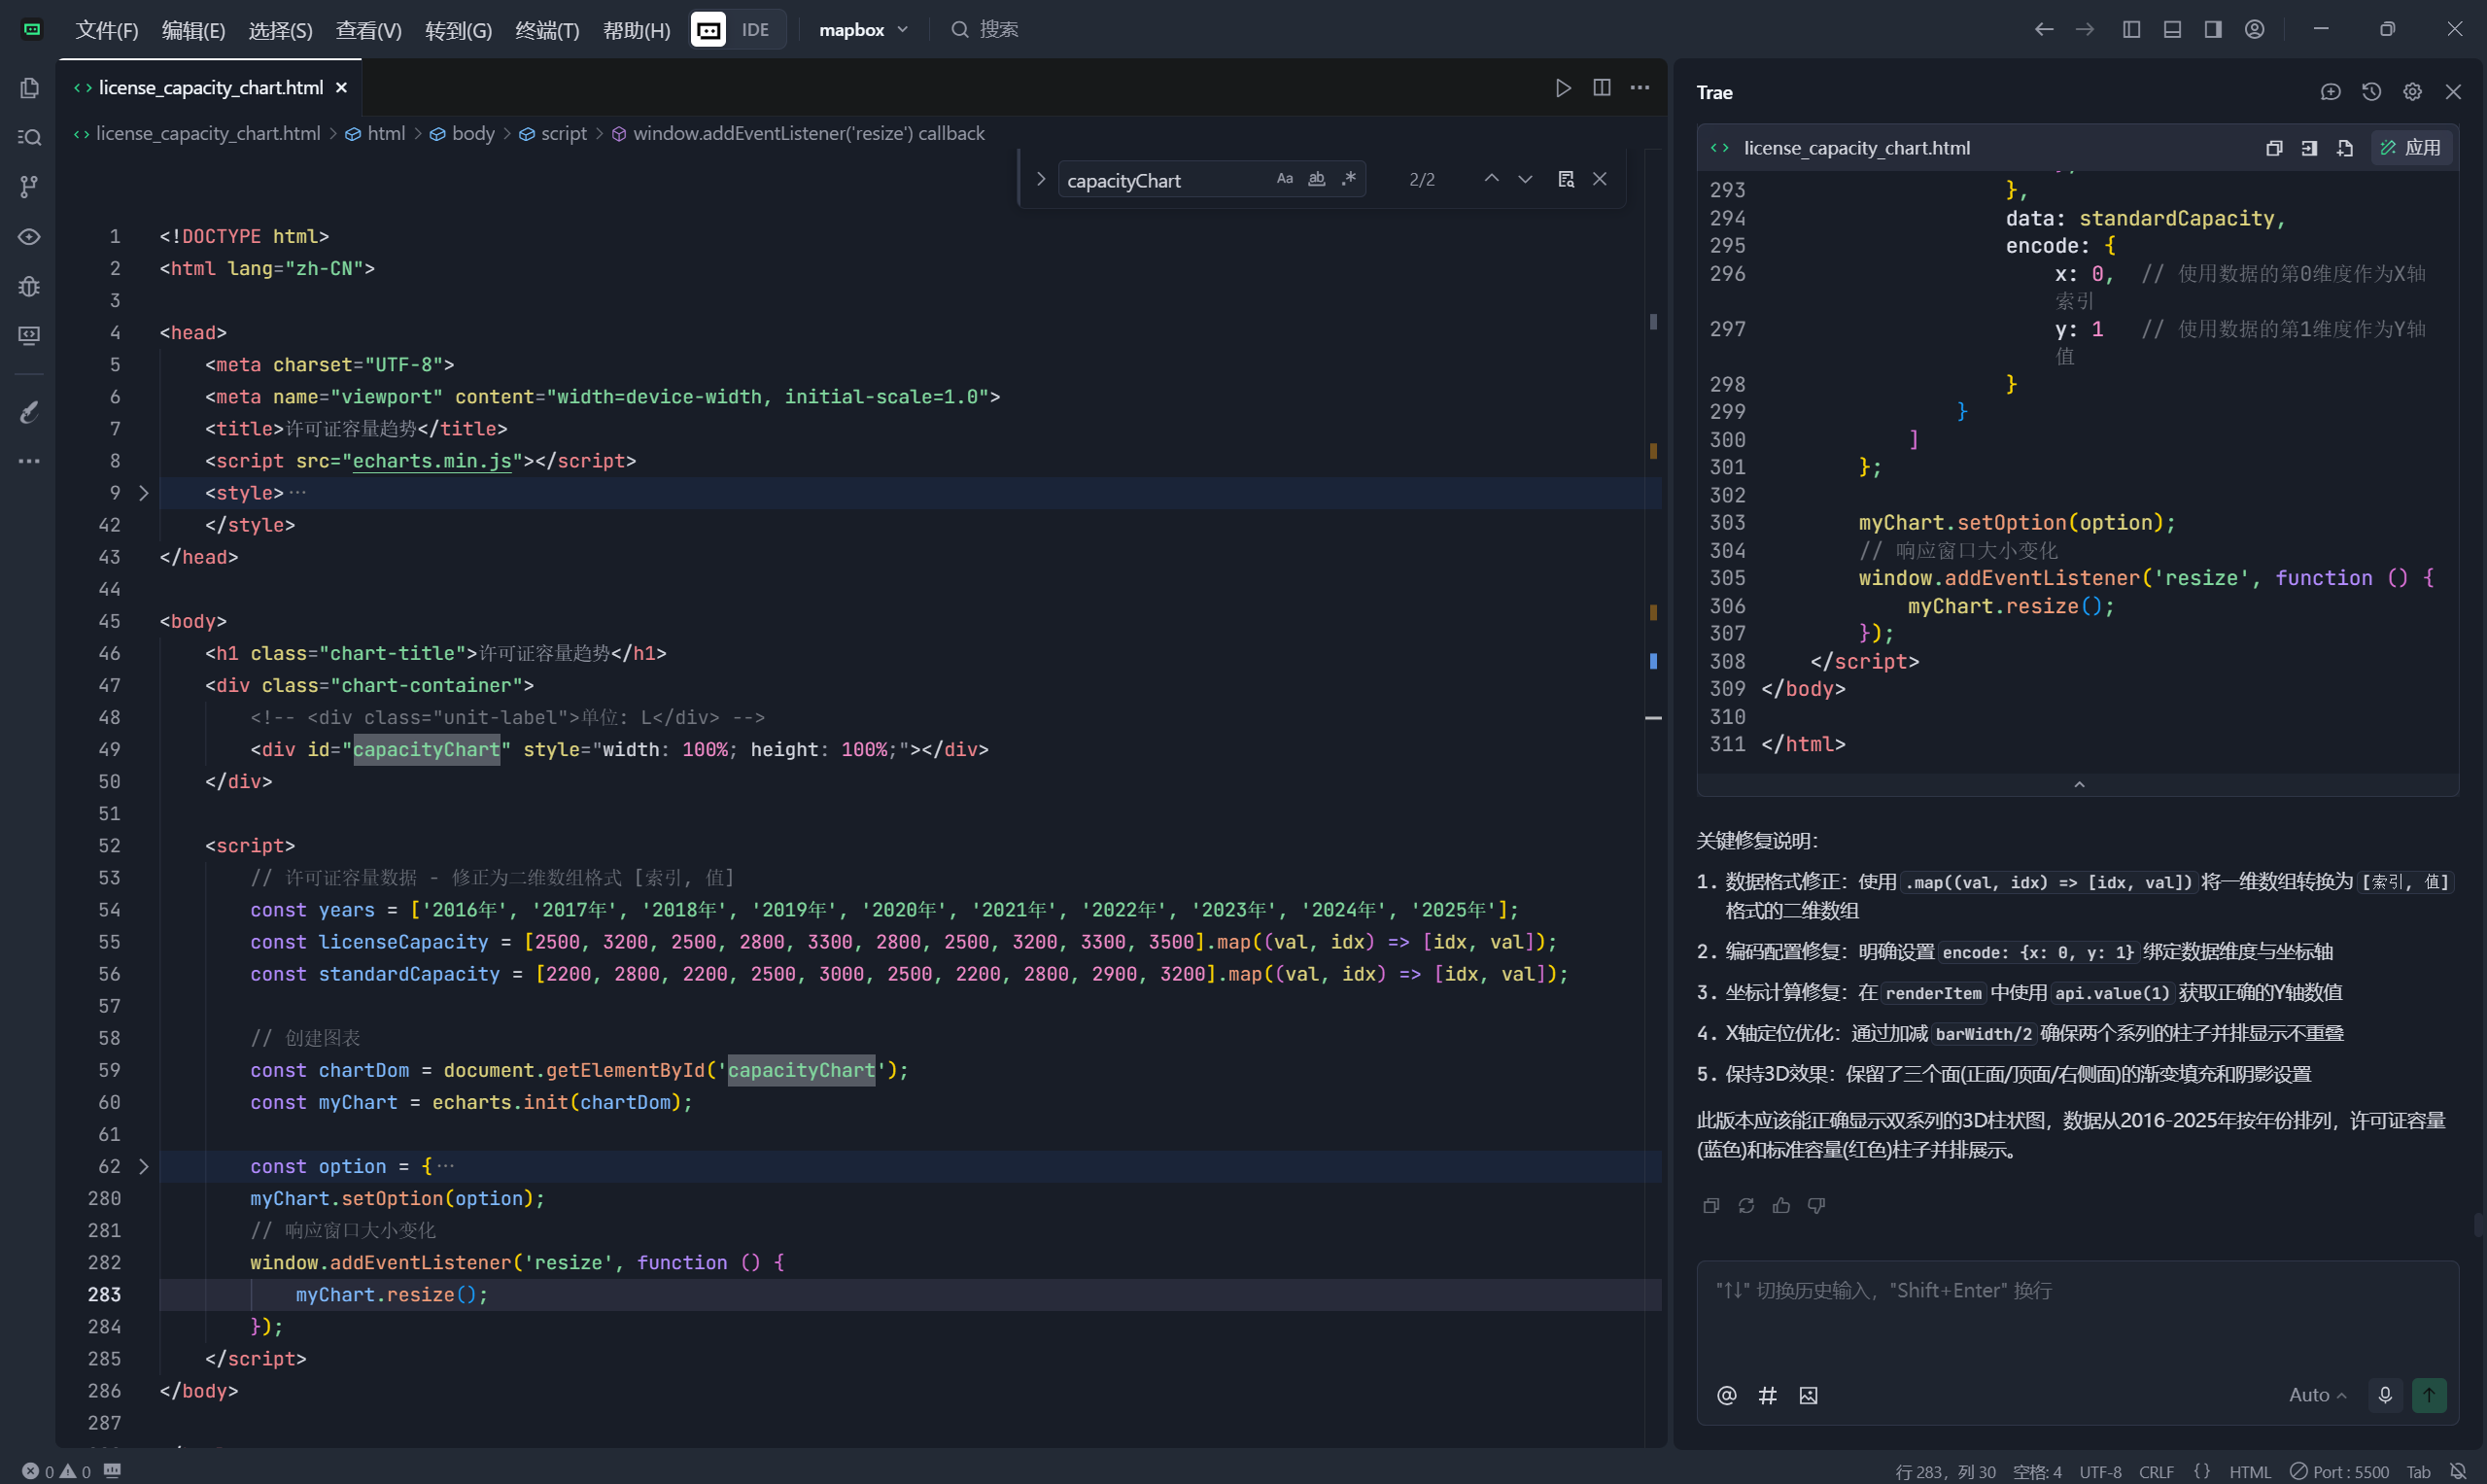Toggle regular expression search
Screen dimensions: 2487x1484
click(x=1348, y=179)
